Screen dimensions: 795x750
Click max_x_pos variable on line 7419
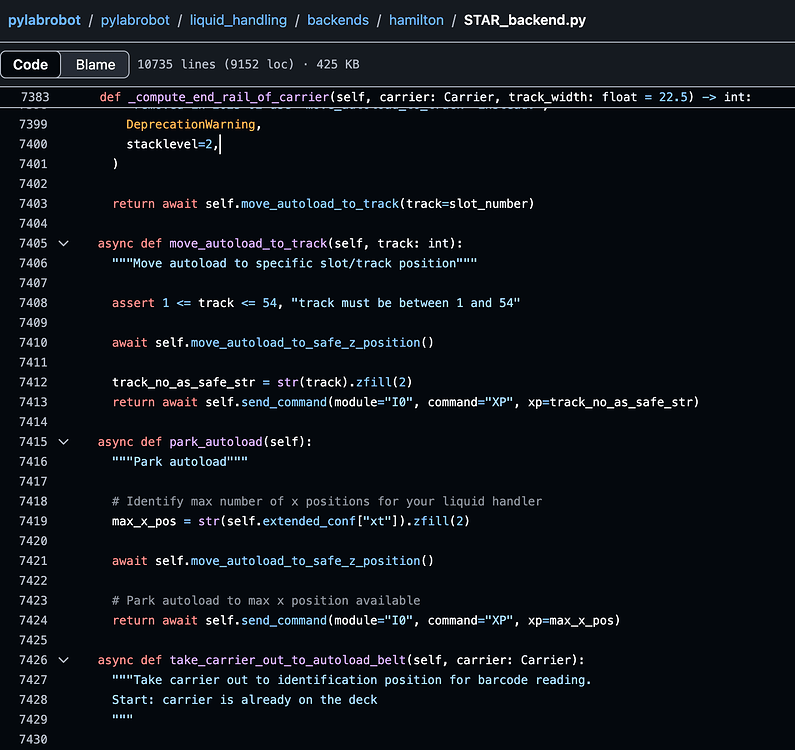[144, 521]
